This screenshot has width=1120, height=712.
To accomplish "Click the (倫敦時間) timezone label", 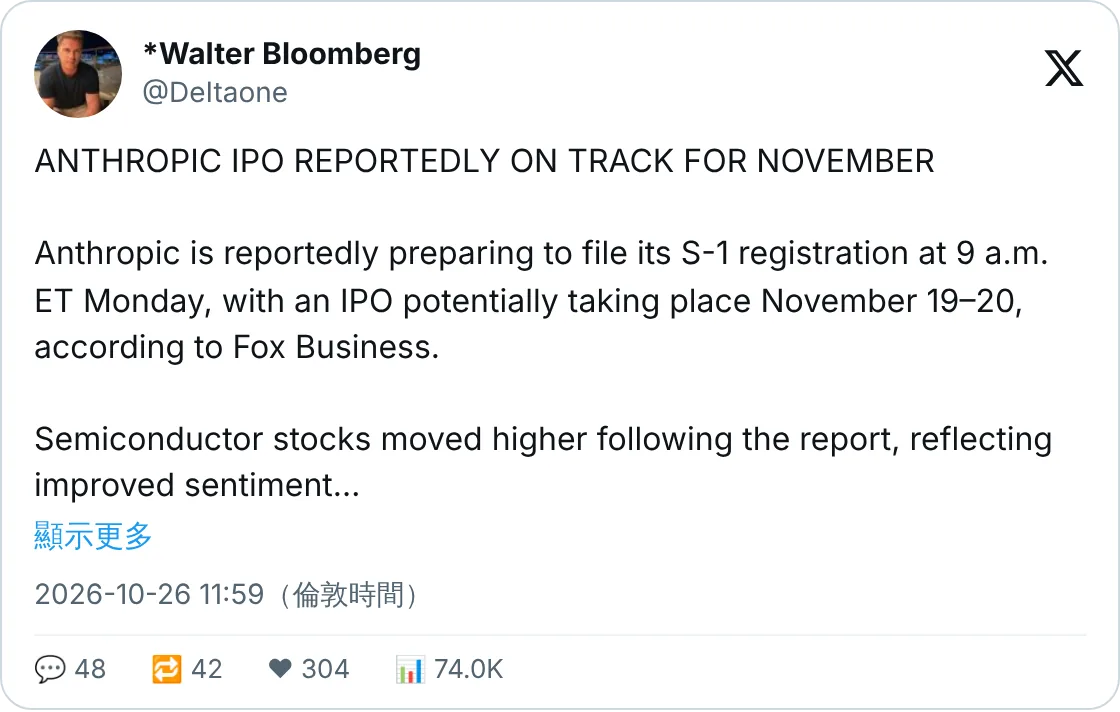I will 349,594.
